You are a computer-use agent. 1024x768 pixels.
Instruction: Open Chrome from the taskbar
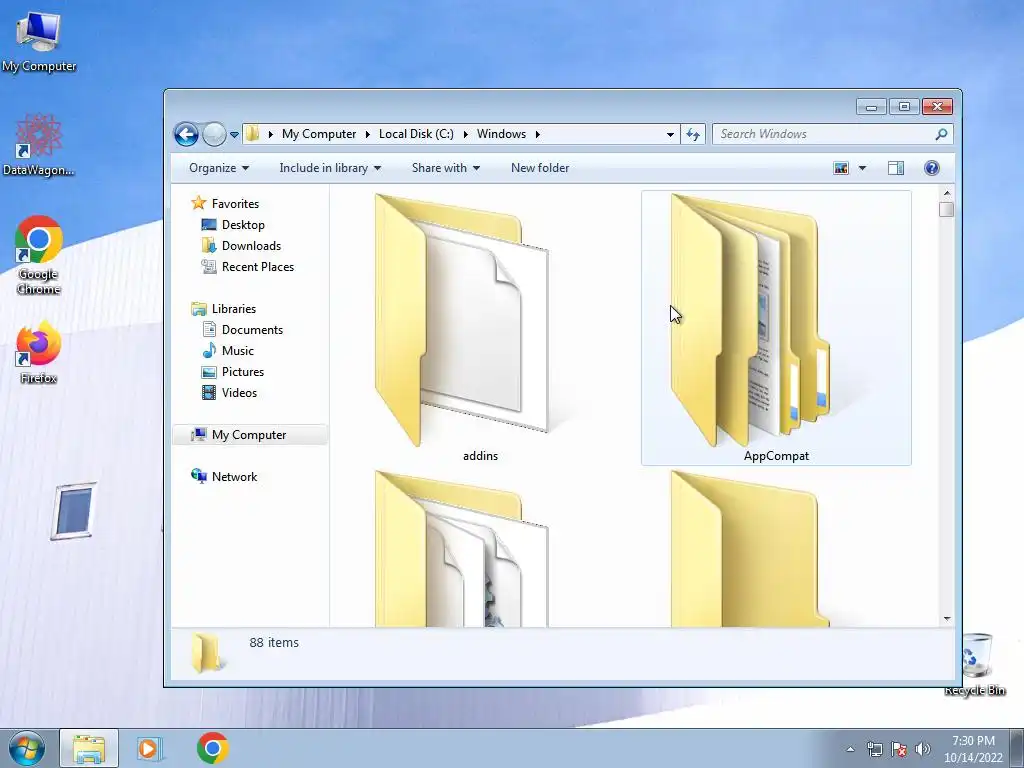point(212,748)
